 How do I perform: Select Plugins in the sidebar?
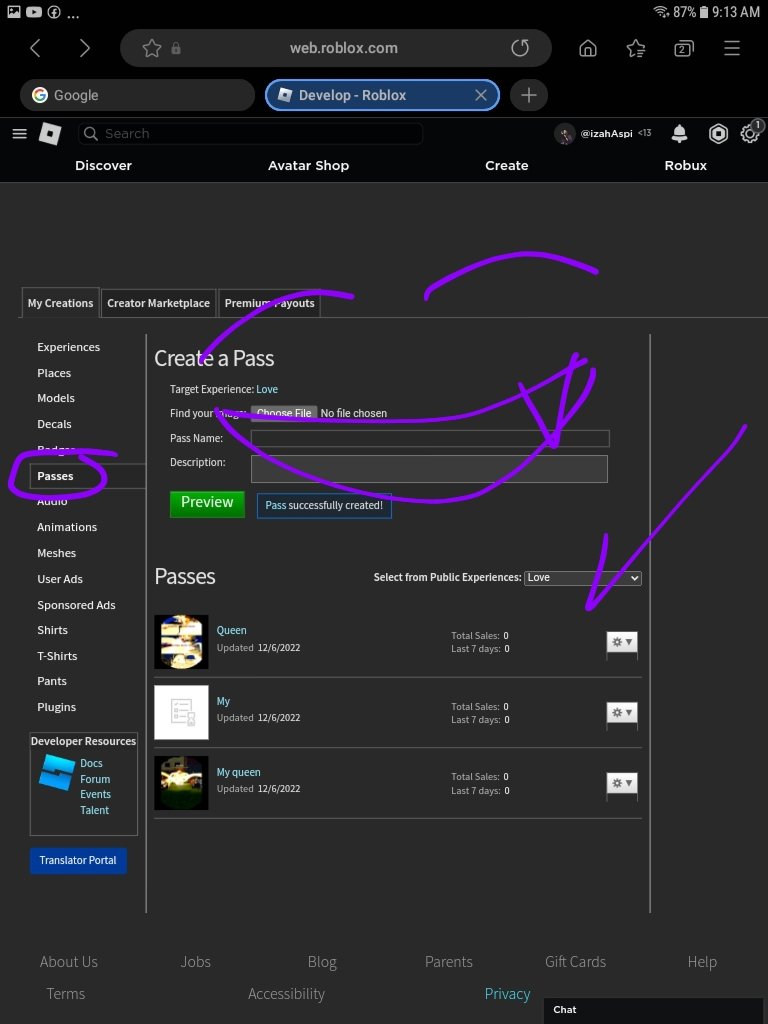pyautogui.click(x=57, y=707)
